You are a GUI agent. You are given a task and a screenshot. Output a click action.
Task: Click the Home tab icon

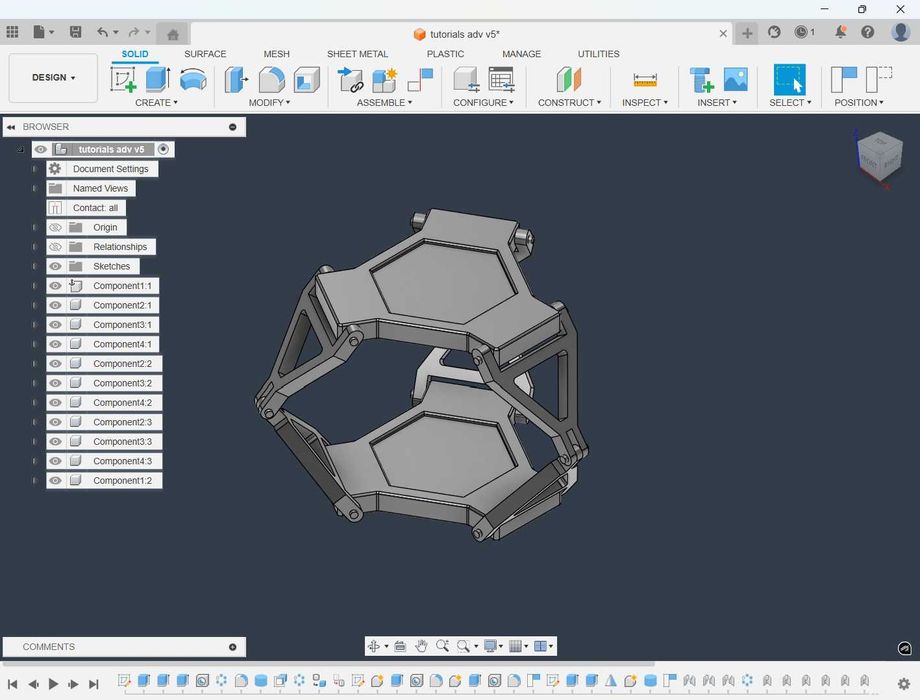pyautogui.click(x=172, y=35)
